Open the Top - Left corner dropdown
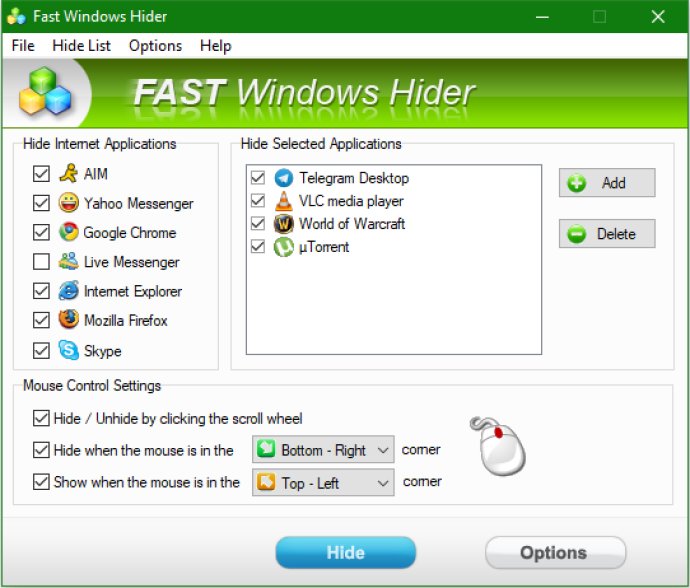The image size is (690, 588). (323, 482)
